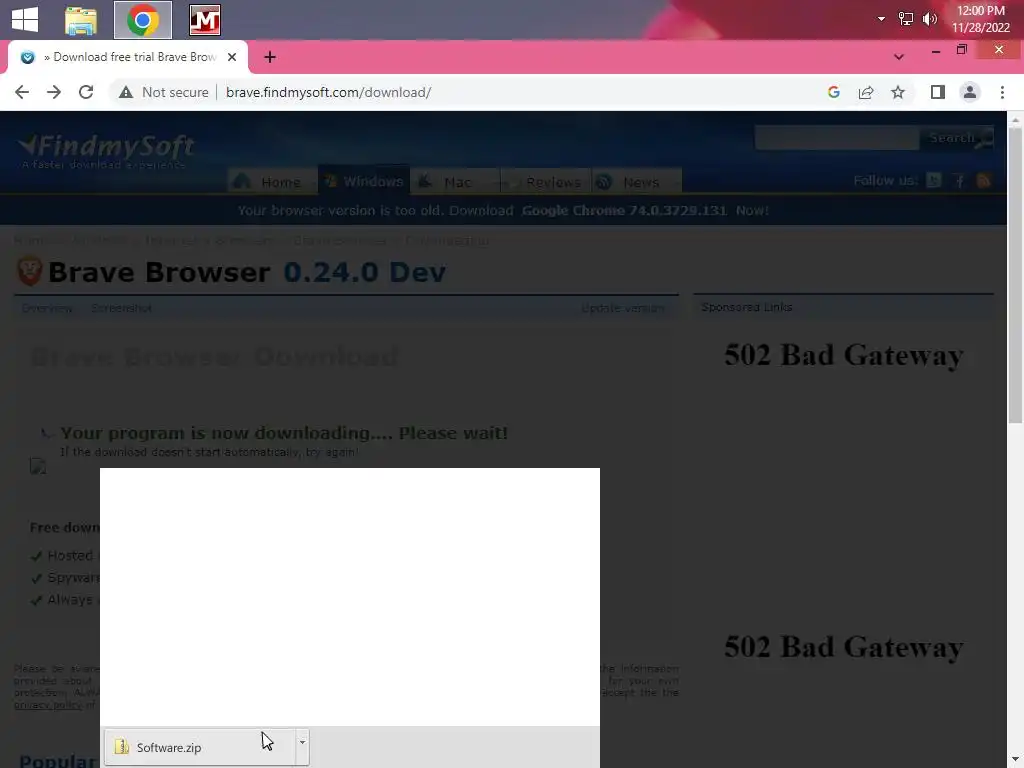Open the Overview page tab
The image size is (1024, 768).
point(47,308)
